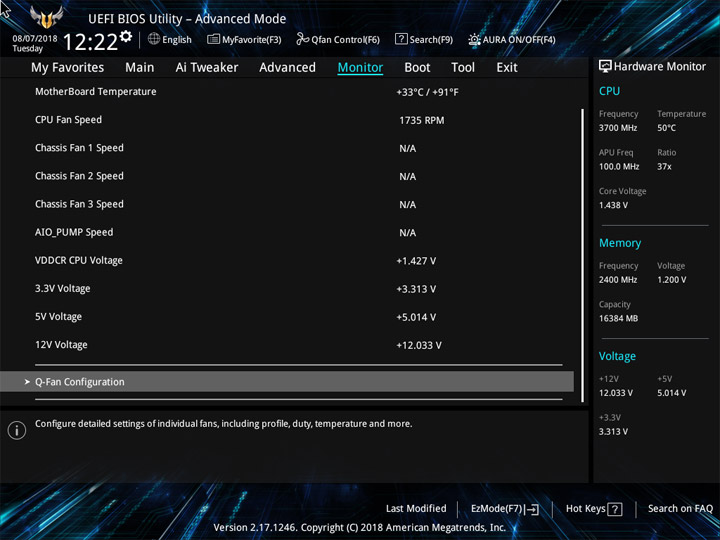Click the 2400 MHz memory frequency value
The width and height of the screenshot is (720, 540).
[x=618, y=280]
